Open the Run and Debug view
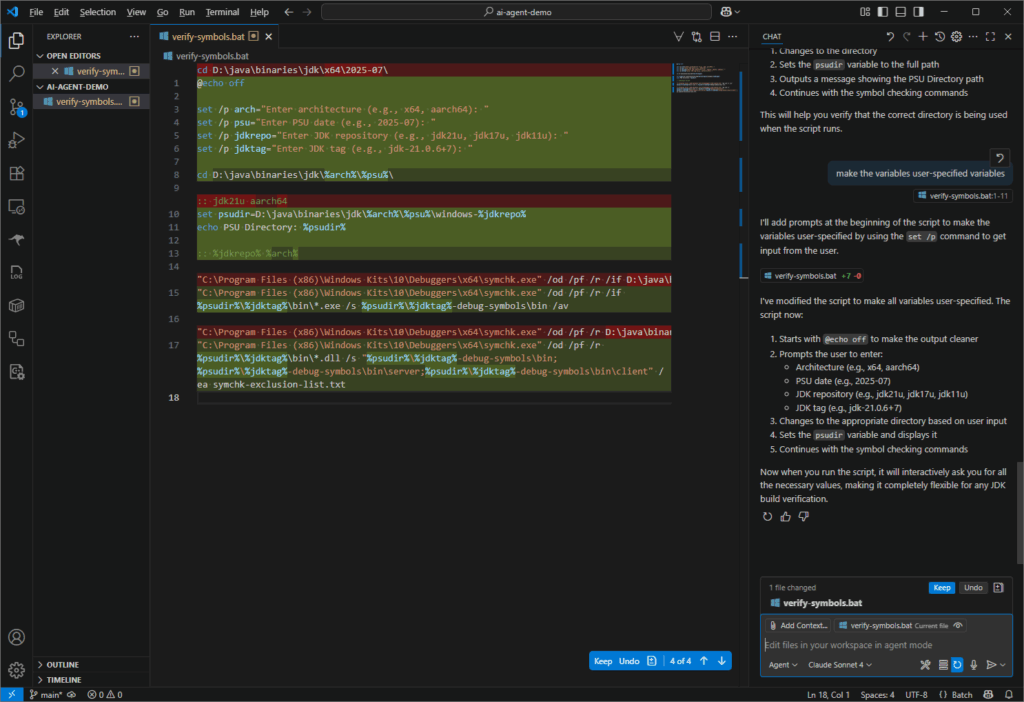This screenshot has height=702, width=1024. pos(16,140)
